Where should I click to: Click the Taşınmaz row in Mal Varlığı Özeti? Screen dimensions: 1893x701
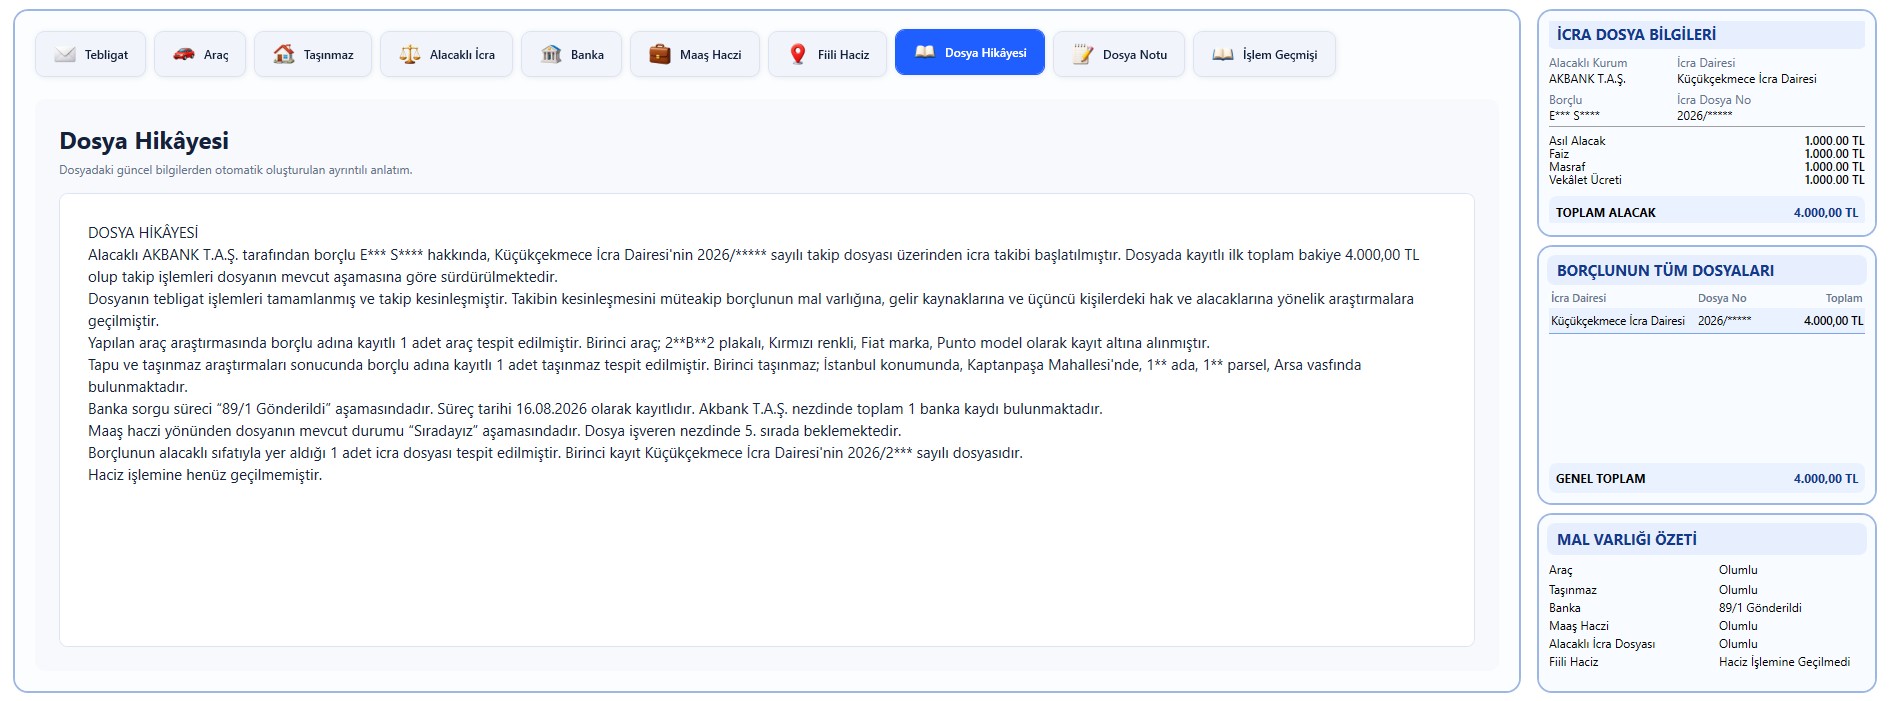click(1706, 590)
